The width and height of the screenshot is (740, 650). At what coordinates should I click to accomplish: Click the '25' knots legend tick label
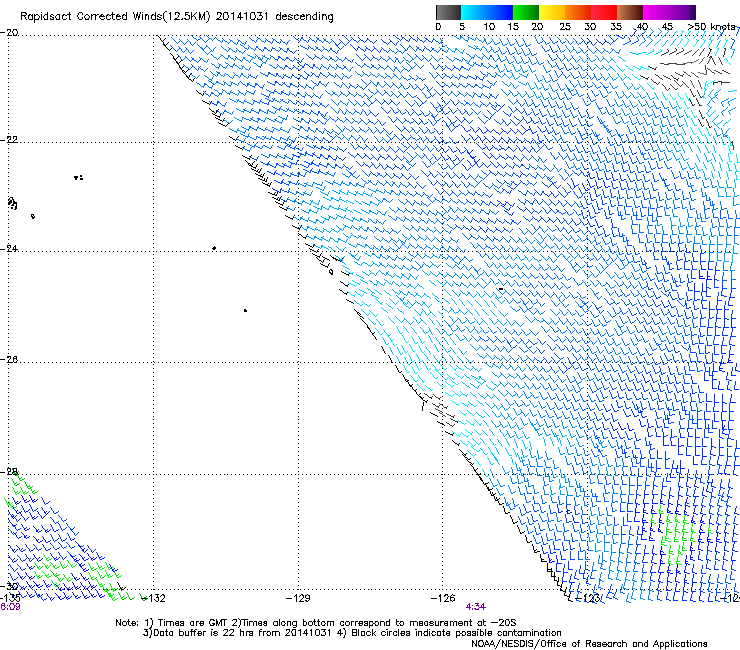point(565,27)
